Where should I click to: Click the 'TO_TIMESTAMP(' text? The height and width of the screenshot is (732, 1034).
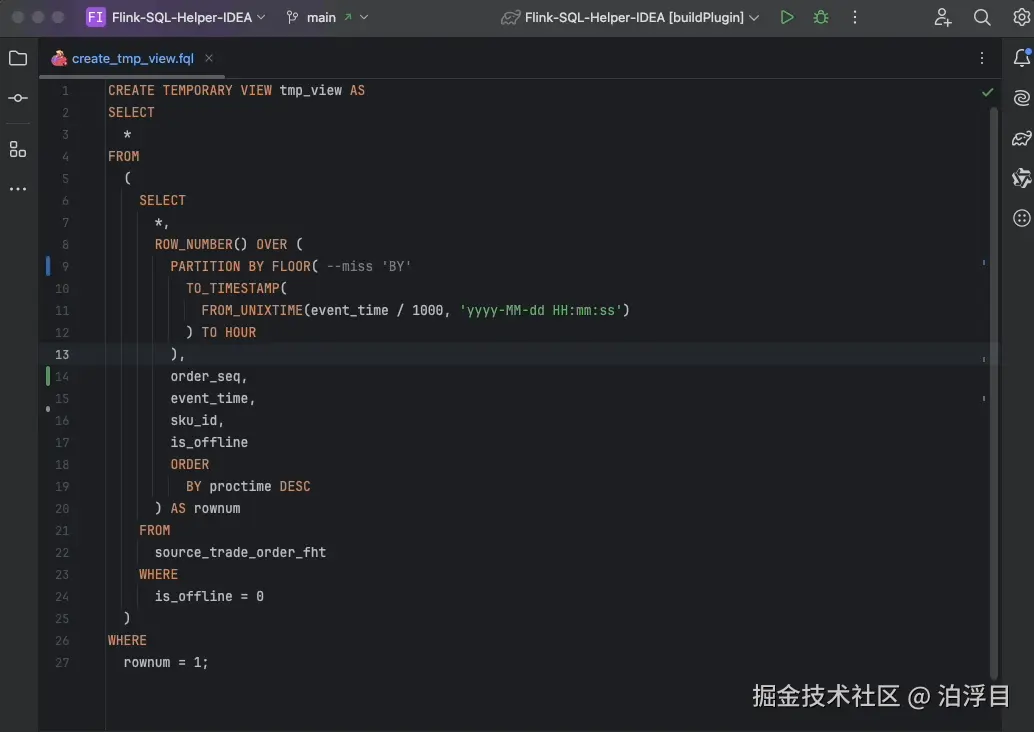pyautogui.click(x=236, y=288)
